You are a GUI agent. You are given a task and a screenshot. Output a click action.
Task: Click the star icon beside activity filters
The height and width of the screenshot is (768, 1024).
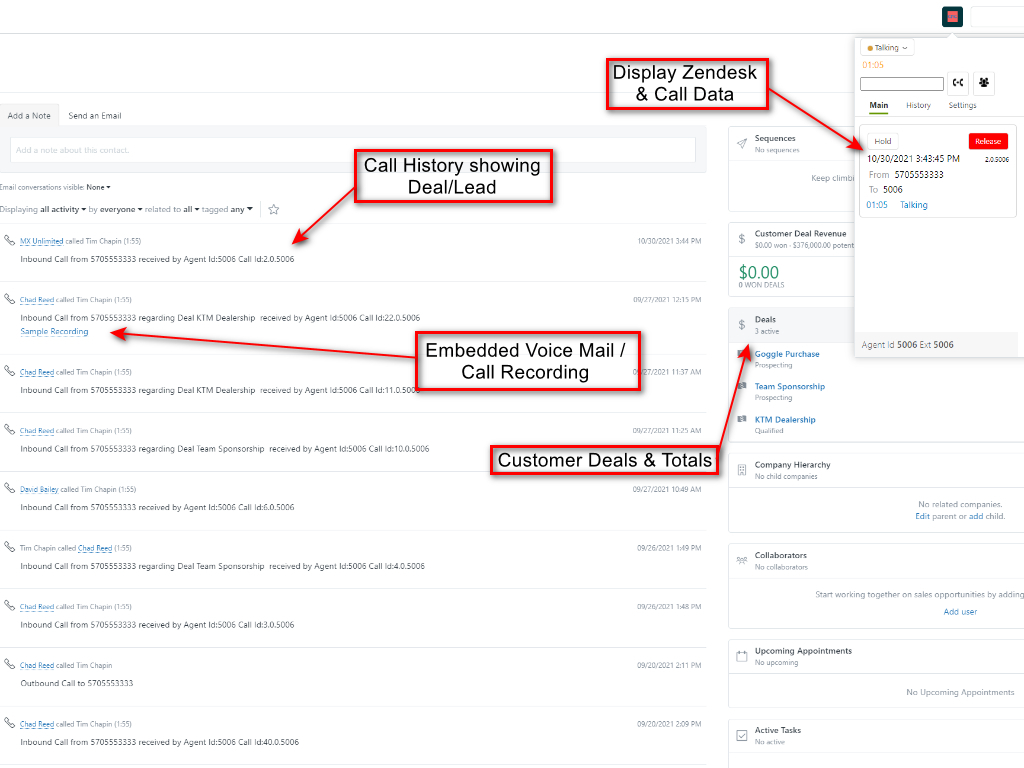pos(273,209)
